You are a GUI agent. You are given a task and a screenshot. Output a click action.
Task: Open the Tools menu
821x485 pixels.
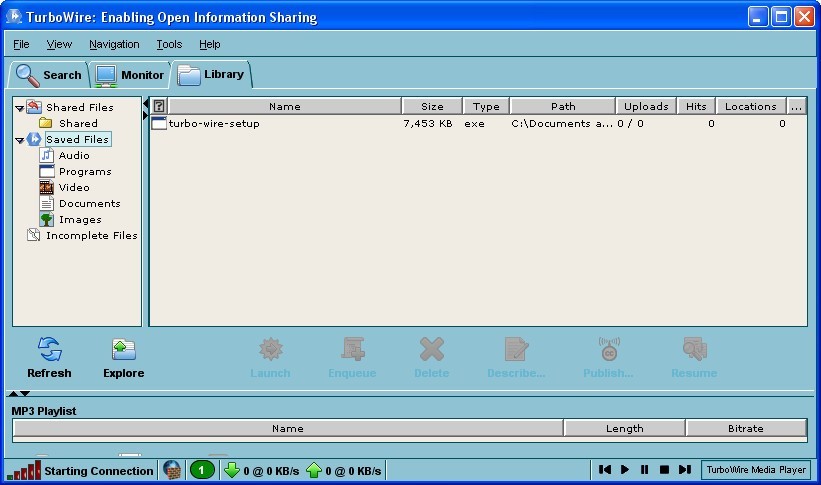[x=169, y=44]
